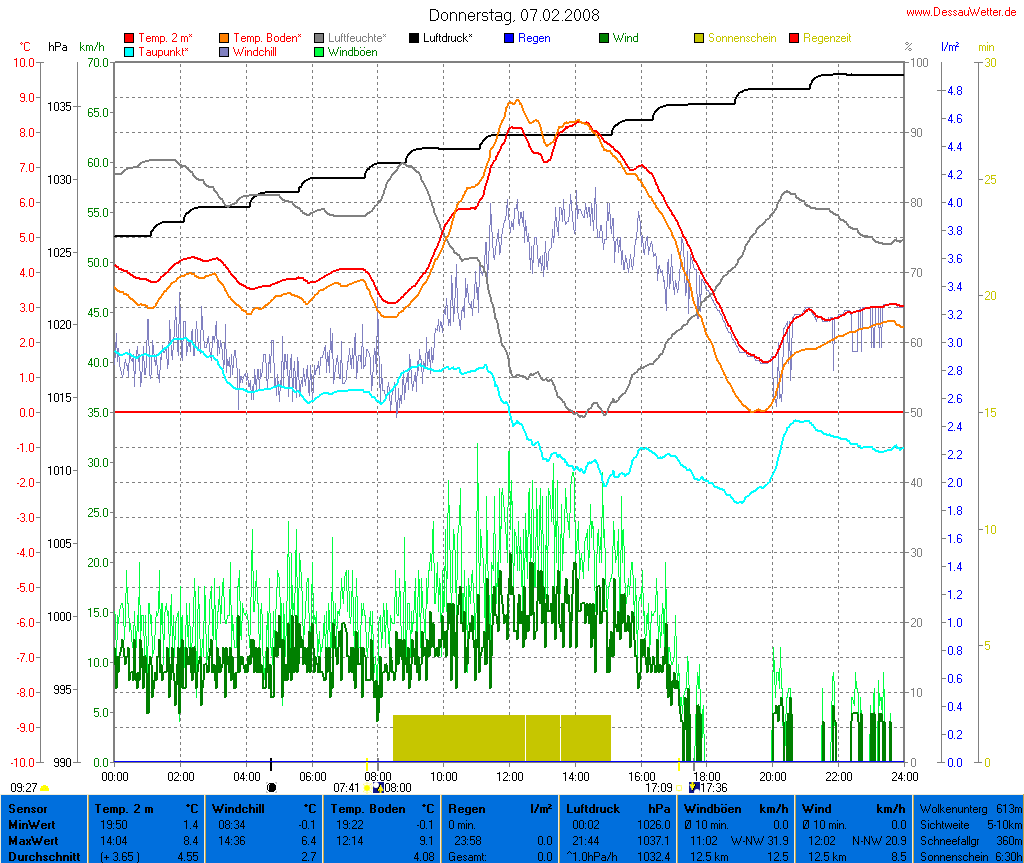Click the dark green Wind legend swatch
Screen dimensions: 1024x863
(x=604, y=38)
